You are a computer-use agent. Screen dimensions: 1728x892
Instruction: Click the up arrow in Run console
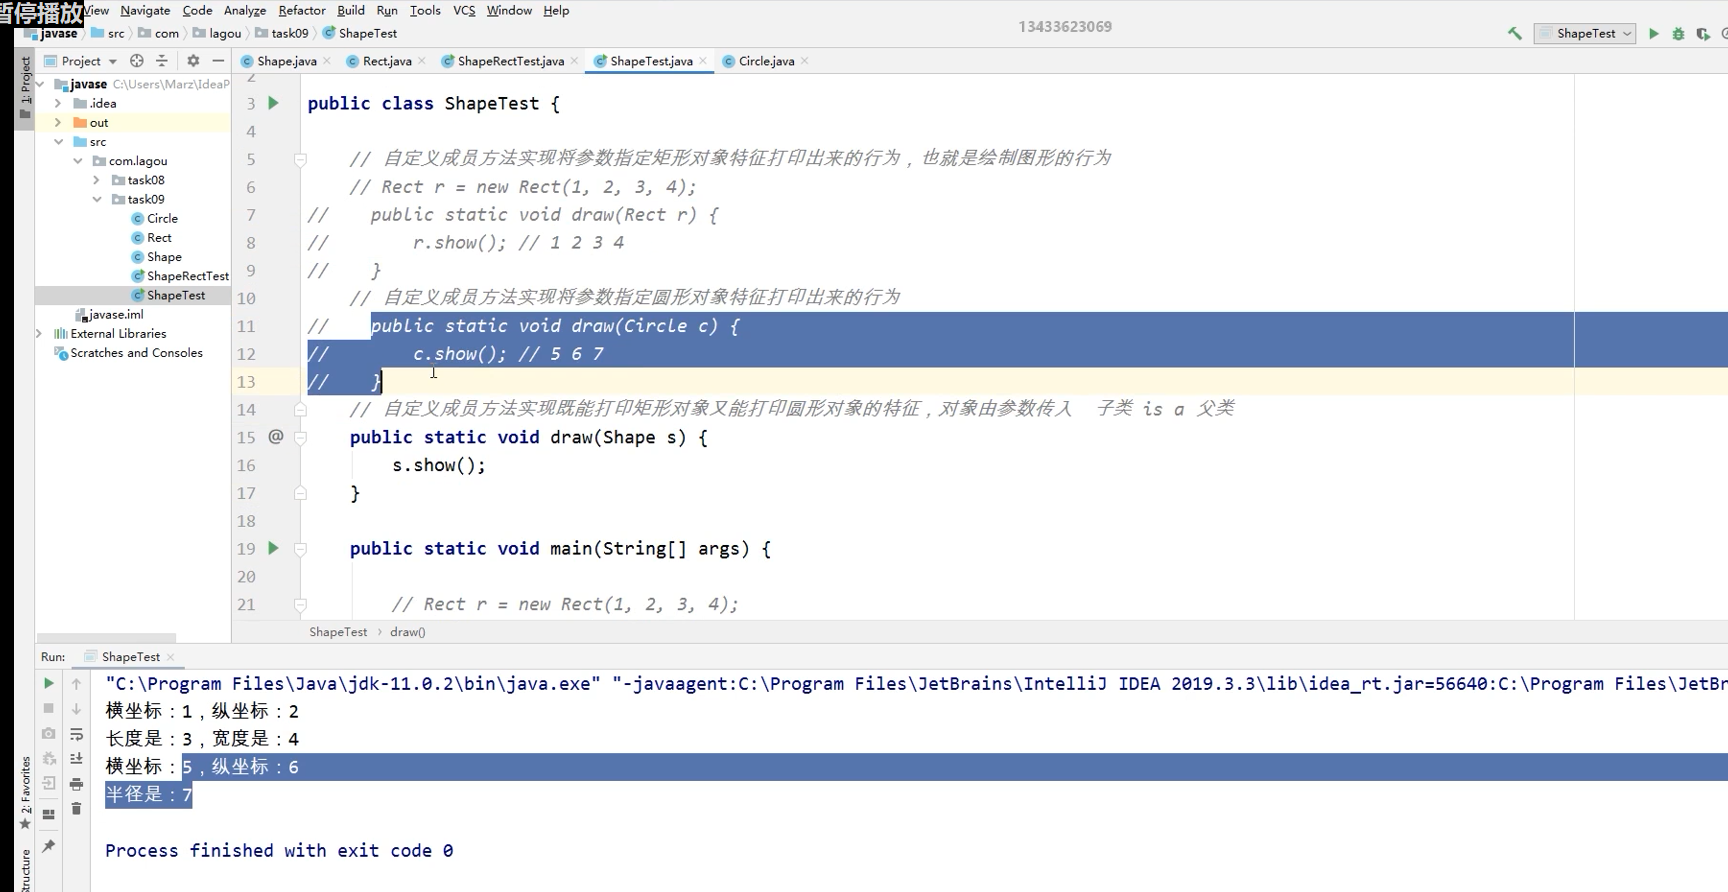76,683
